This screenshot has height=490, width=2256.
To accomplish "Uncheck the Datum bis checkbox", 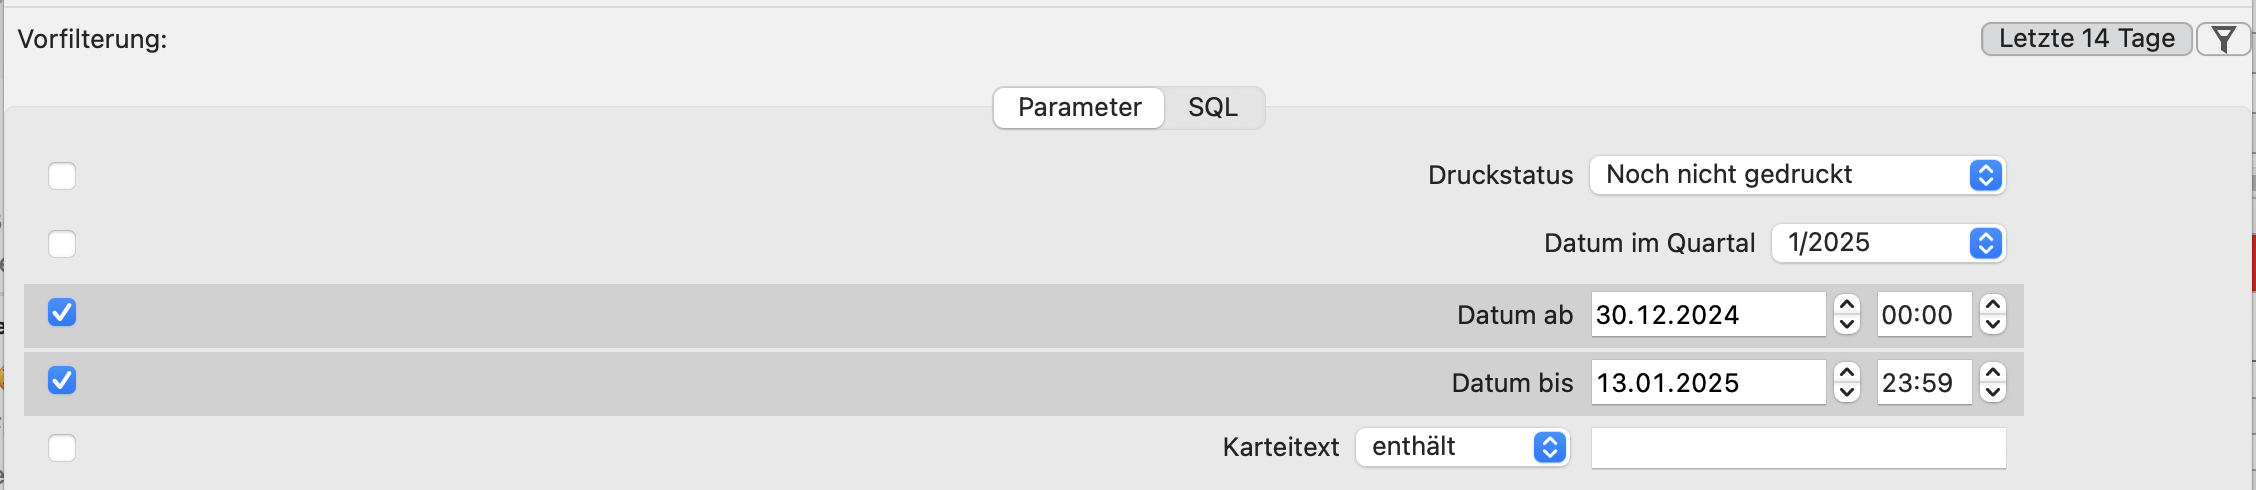I will pyautogui.click(x=62, y=381).
